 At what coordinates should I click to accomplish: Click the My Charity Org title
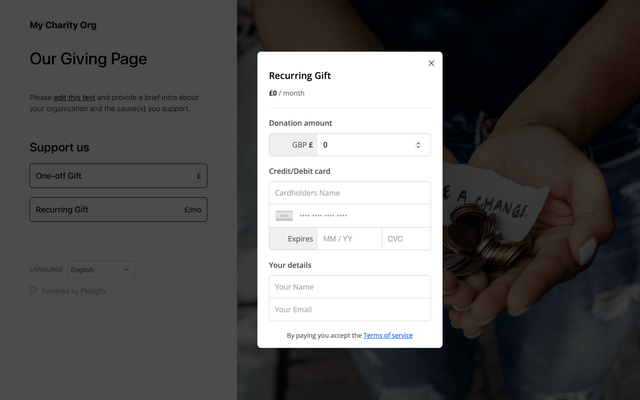[x=63, y=25]
